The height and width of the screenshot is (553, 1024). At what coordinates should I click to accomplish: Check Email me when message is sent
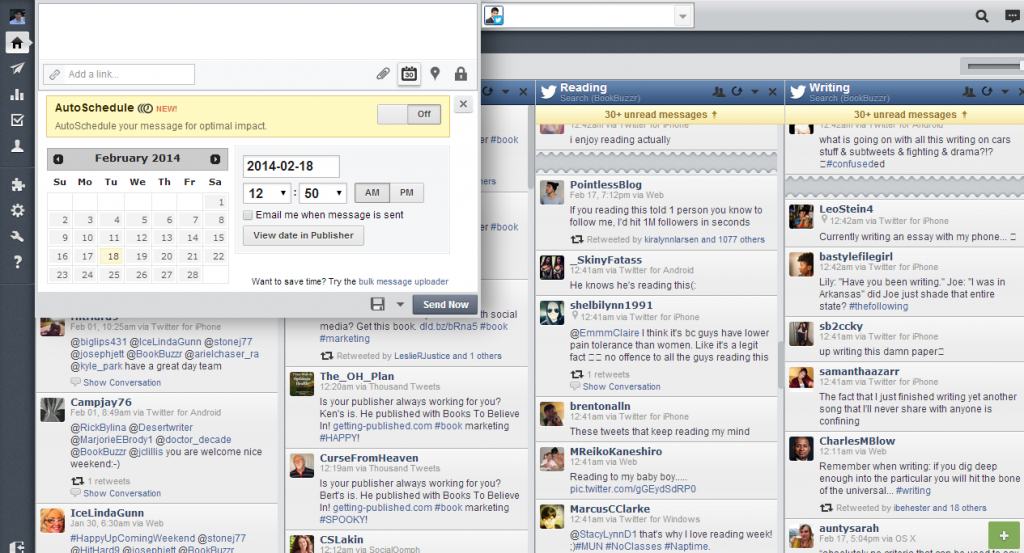point(248,215)
